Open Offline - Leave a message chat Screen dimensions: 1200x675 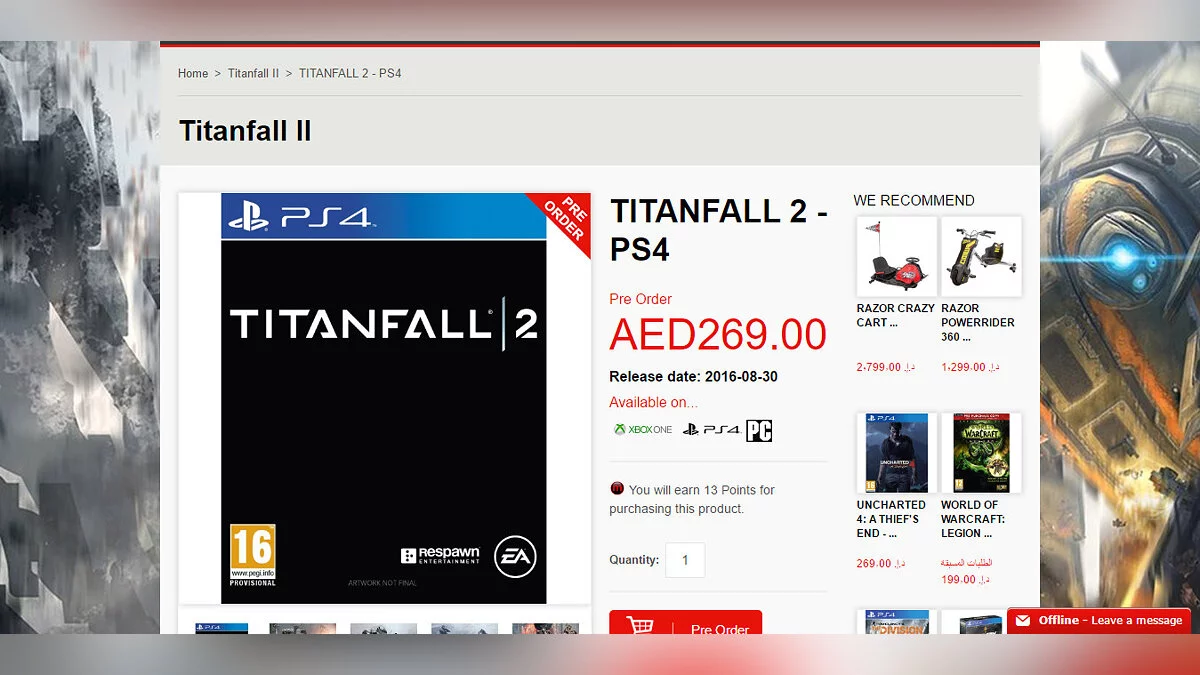[1099, 620]
